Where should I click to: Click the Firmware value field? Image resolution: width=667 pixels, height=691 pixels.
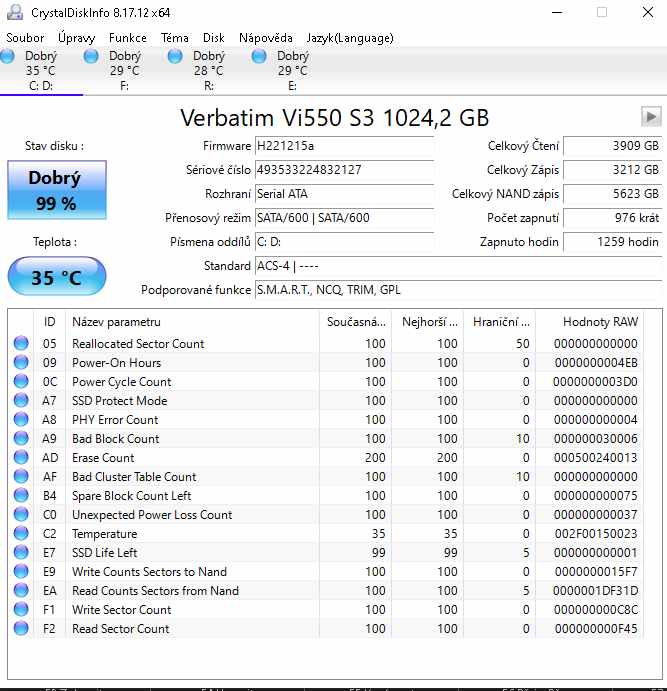(x=344, y=146)
